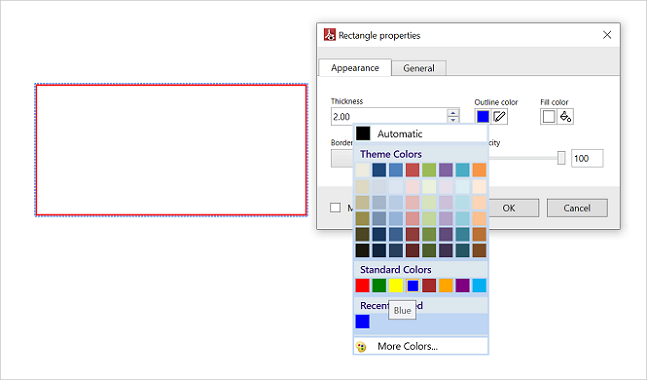The image size is (647, 380).
Task: Pick the cream theme color in top row
Action: click(x=363, y=170)
